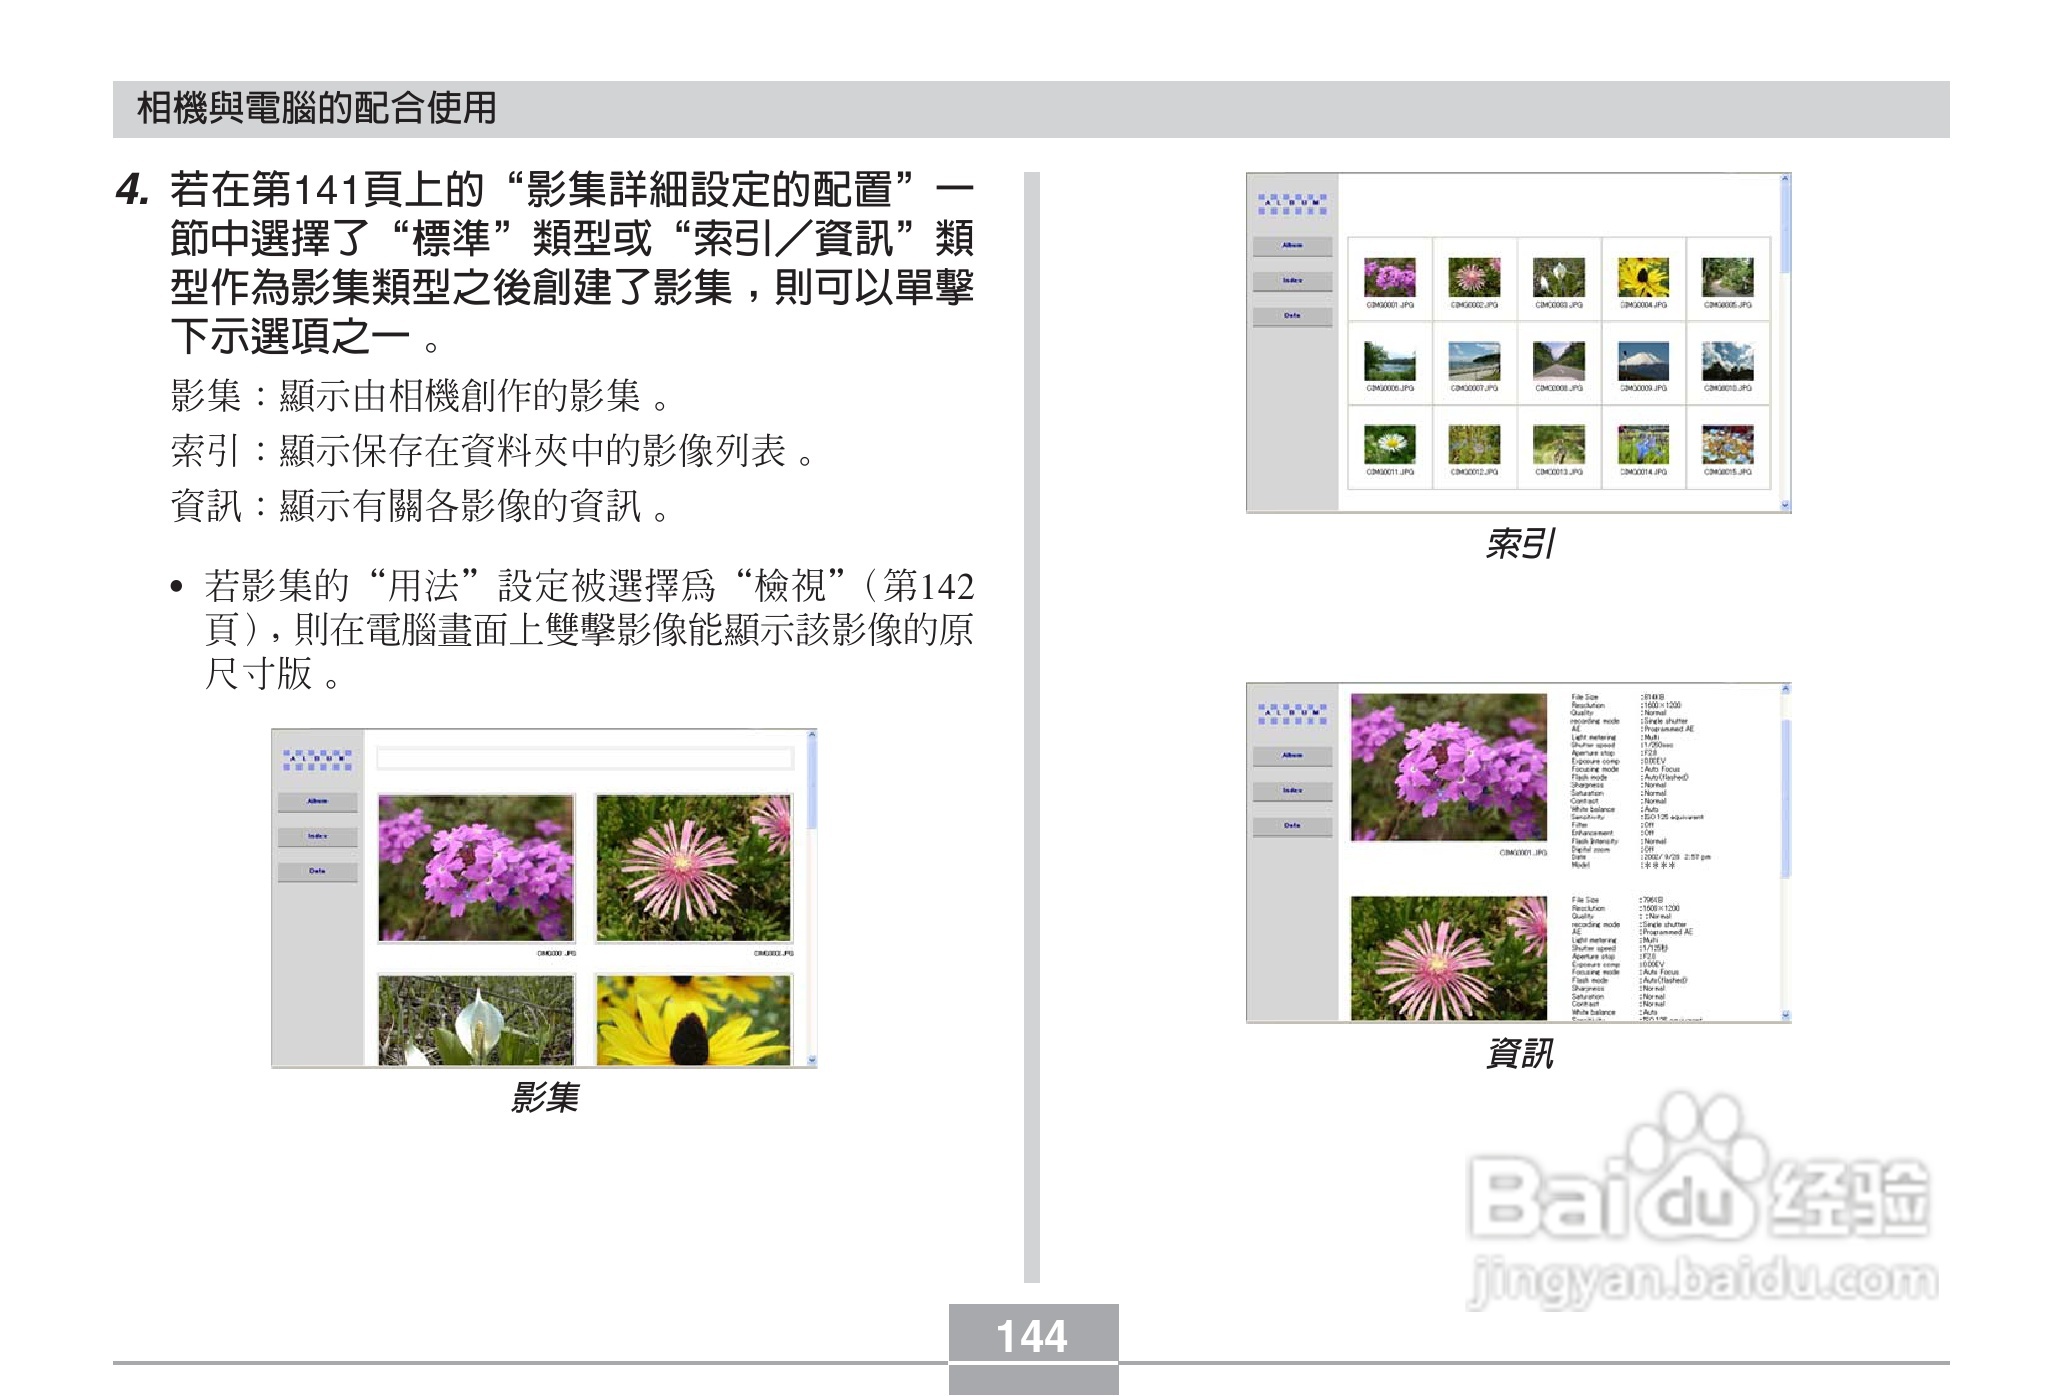The height and width of the screenshot is (1396, 2064).
Task: Open thumbnail CIMG0009.JPG snowy mountain in the index
Action: [1643, 361]
